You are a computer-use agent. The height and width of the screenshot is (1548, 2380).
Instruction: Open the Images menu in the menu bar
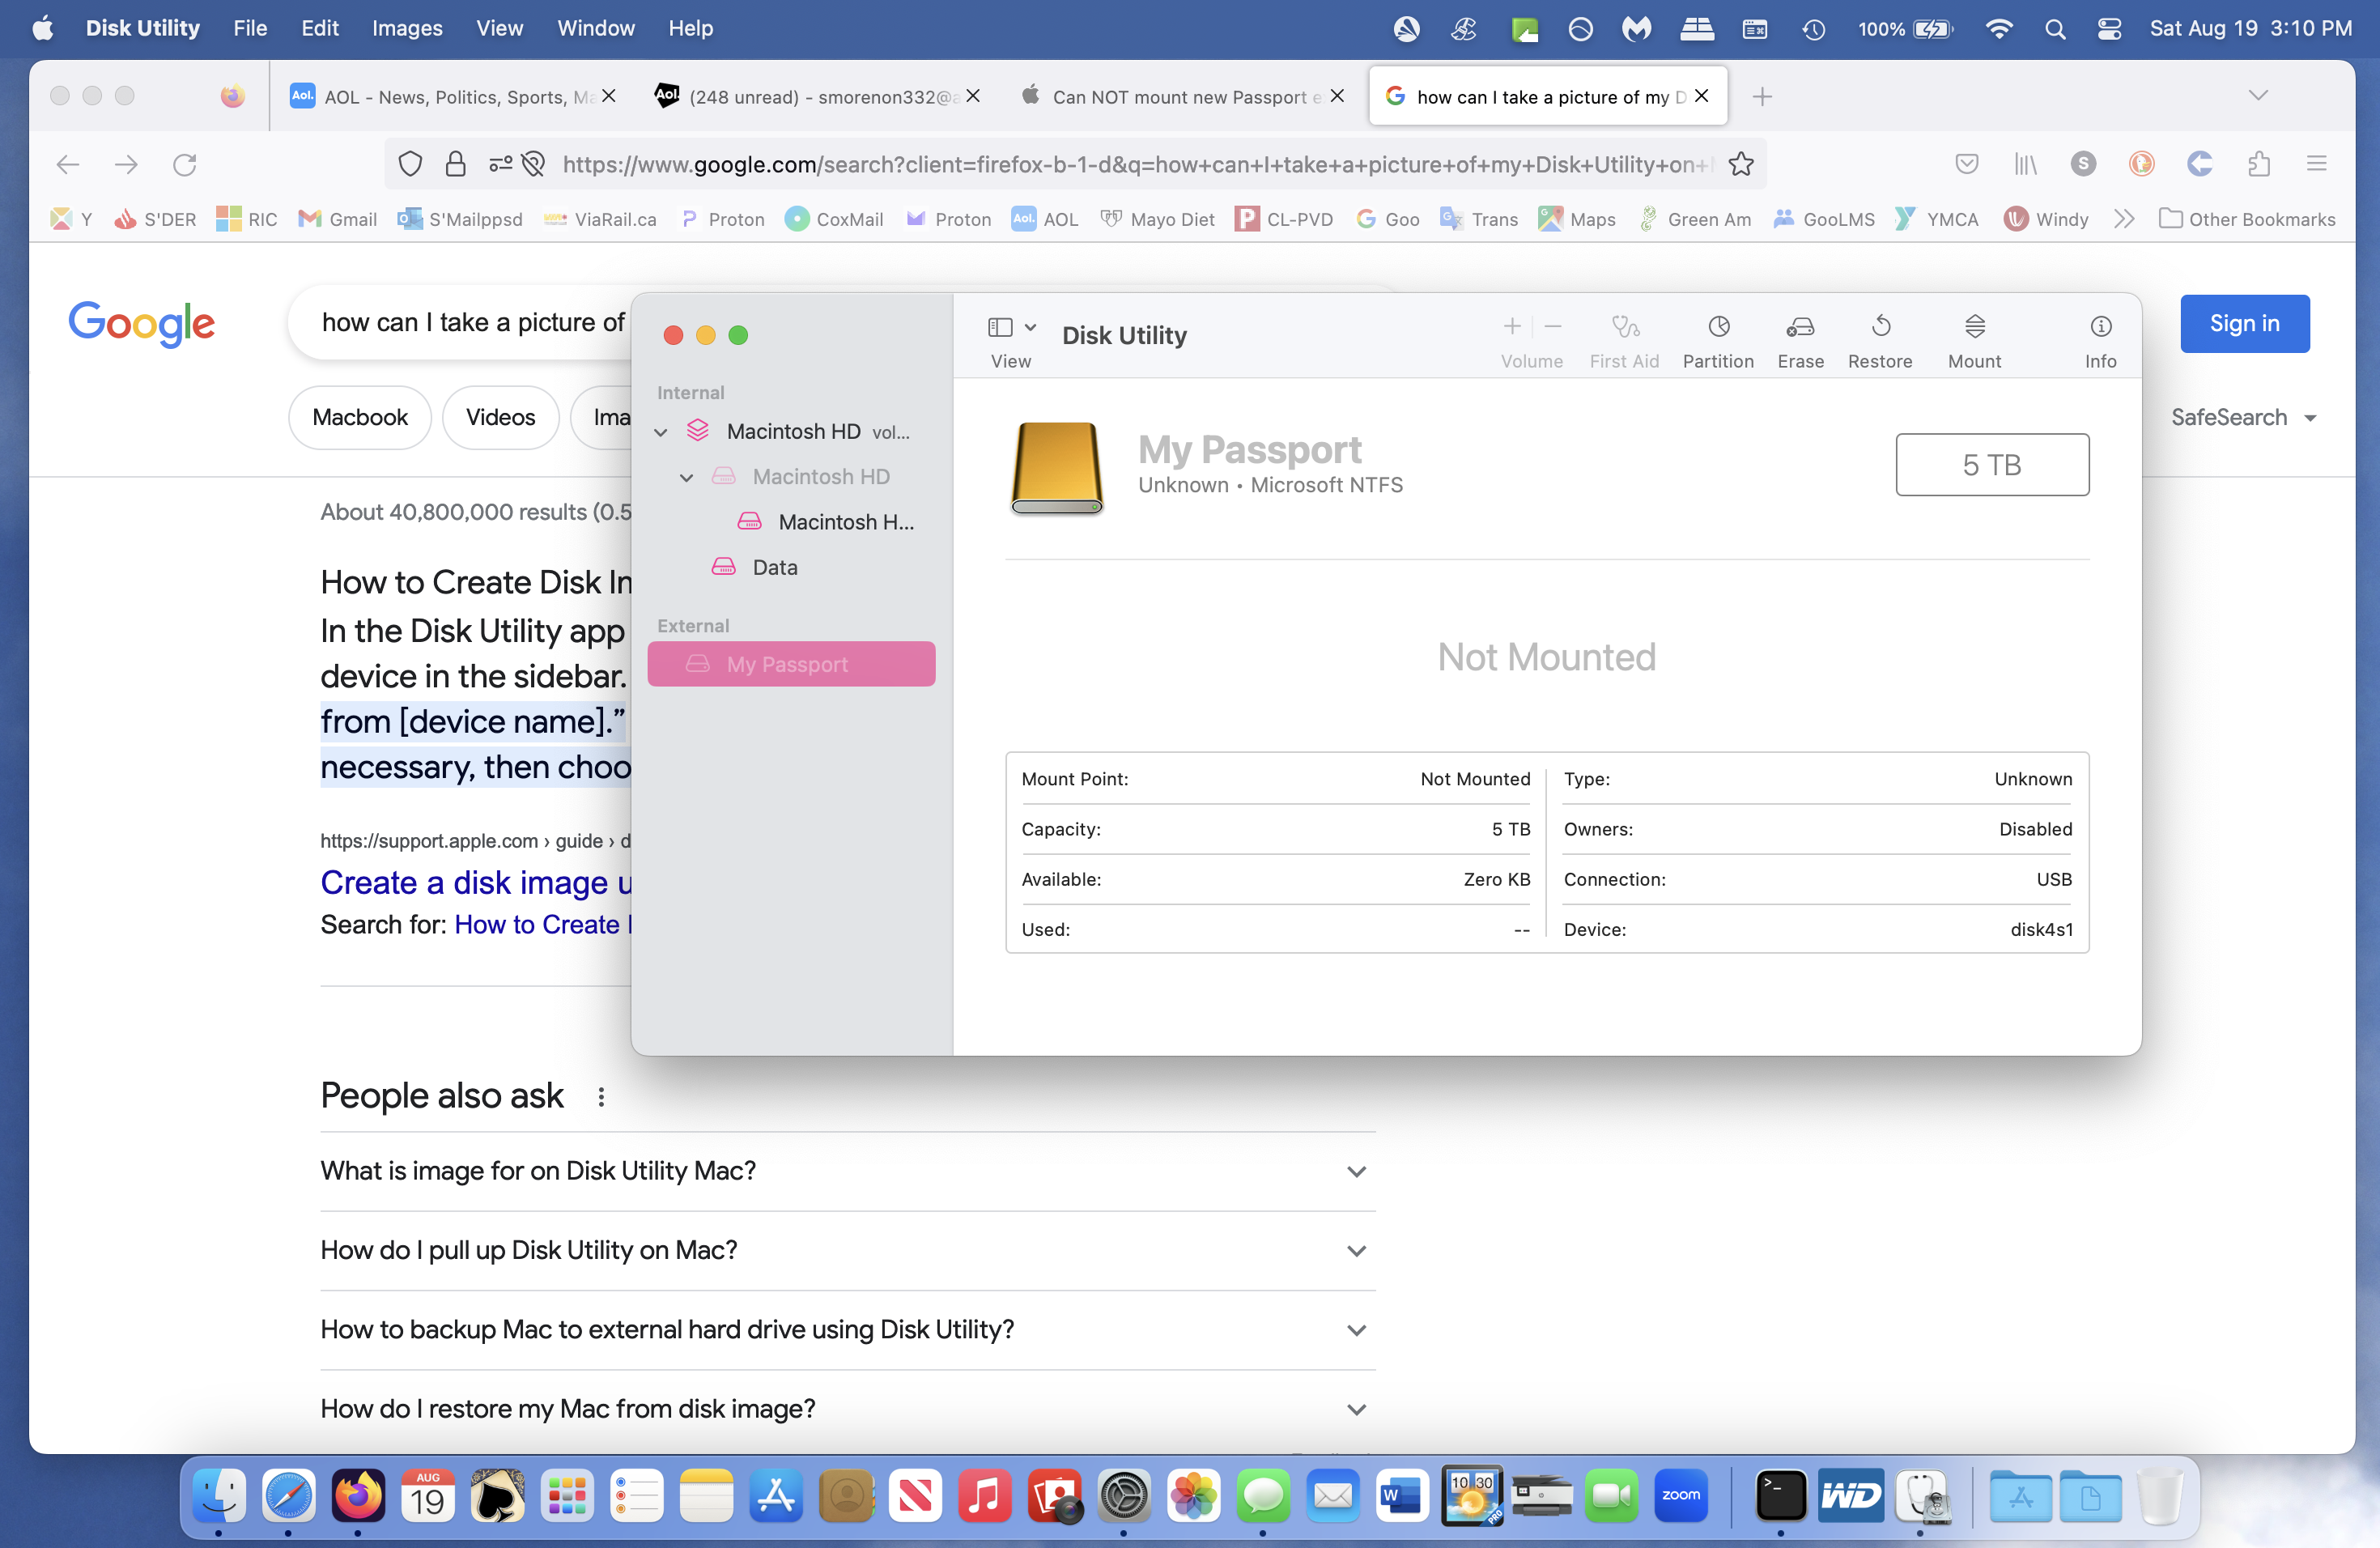(406, 28)
